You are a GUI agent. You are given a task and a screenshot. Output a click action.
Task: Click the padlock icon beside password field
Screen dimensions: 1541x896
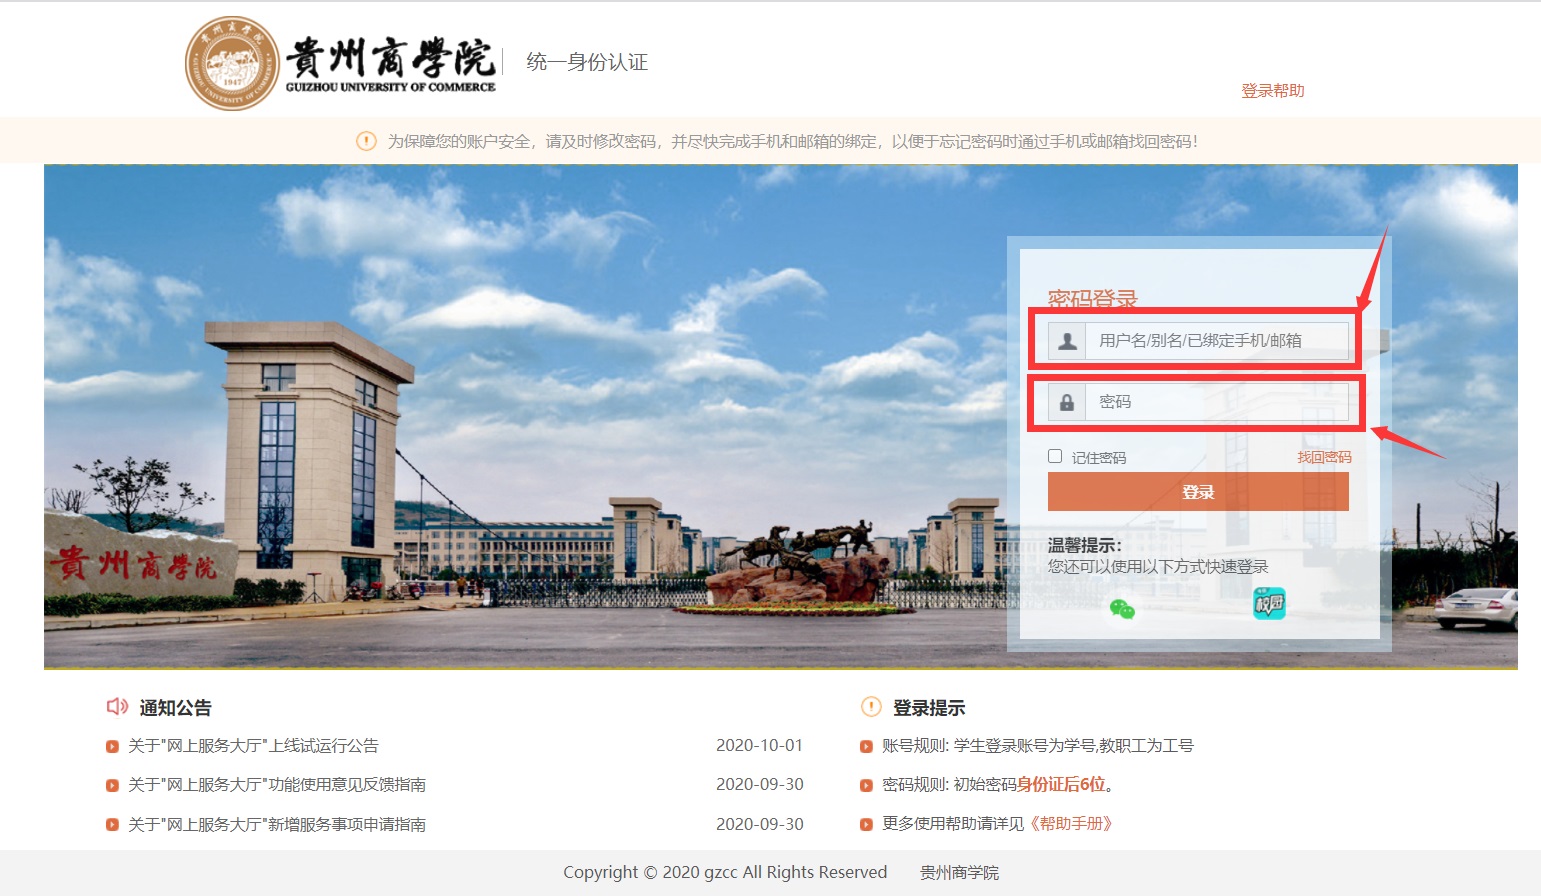pos(1067,402)
